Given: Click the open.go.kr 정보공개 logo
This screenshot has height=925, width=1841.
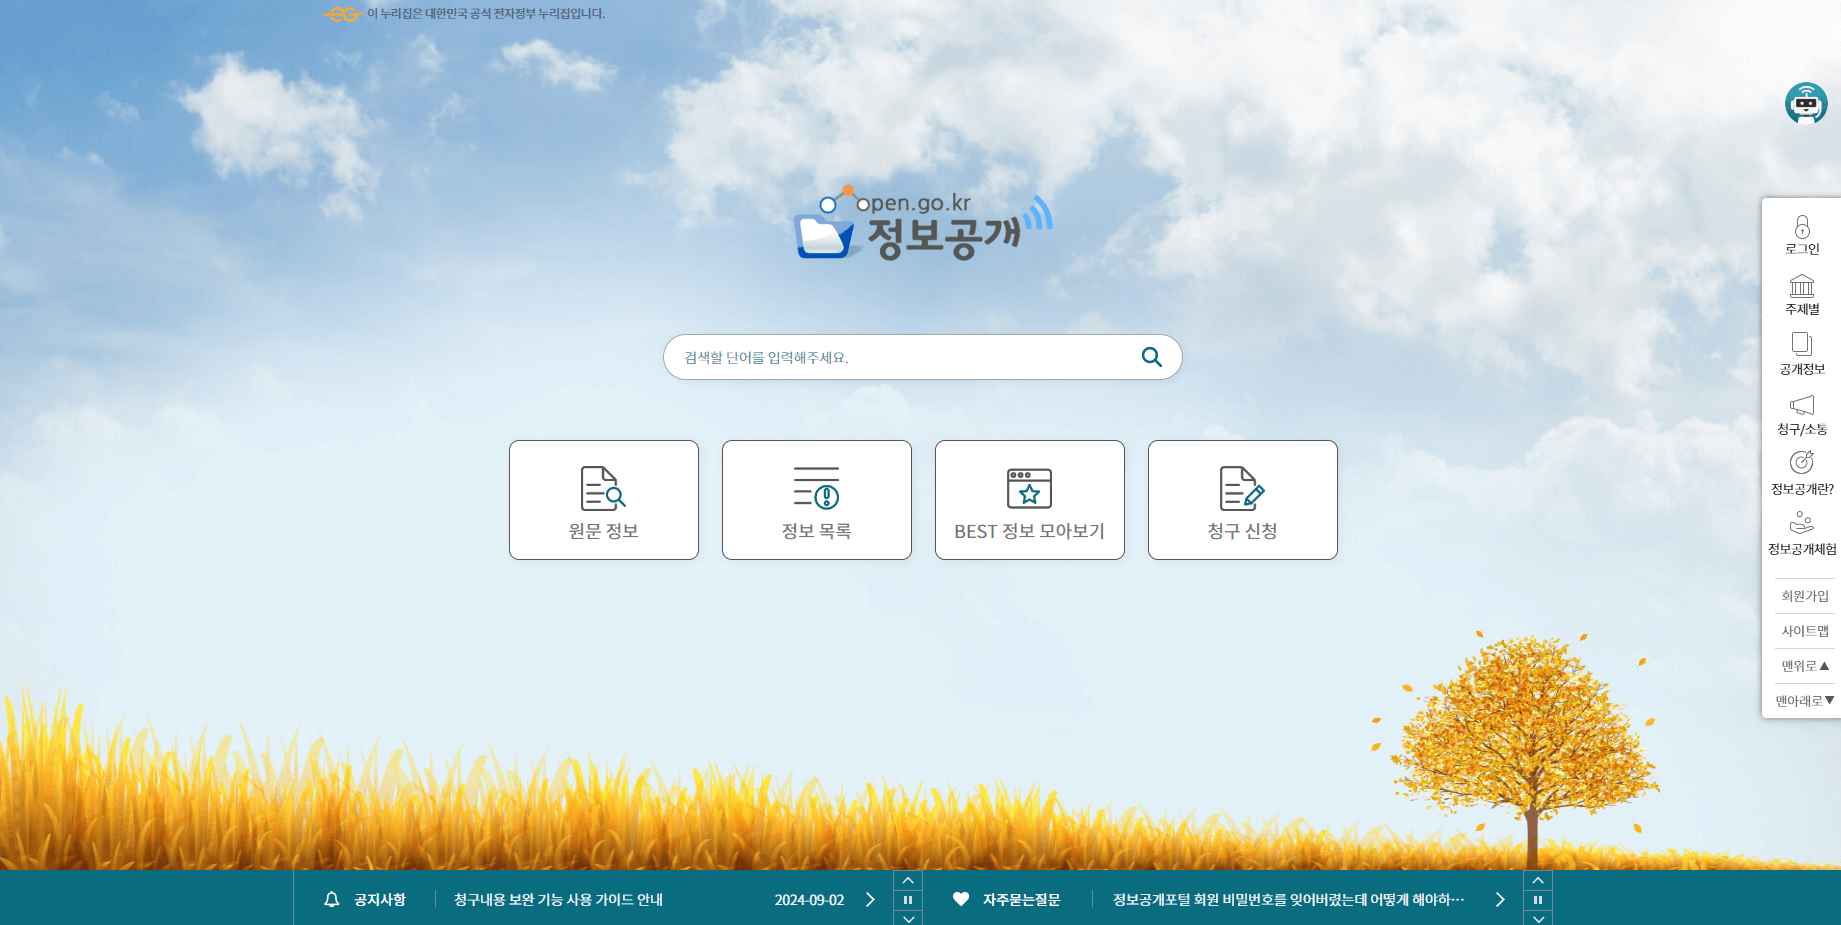Looking at the screenshot, I should pyautogui.click(x=923, y=223).
